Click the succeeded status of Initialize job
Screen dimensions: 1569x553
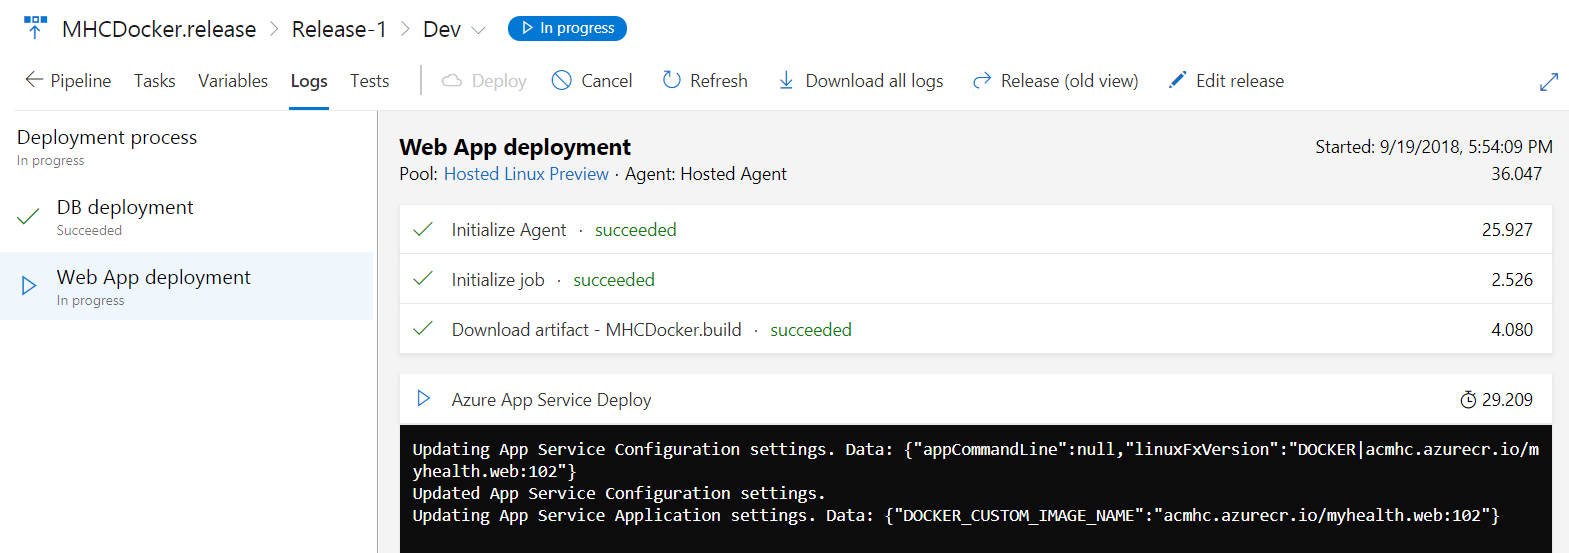pyautogui.click(x=614, y=280)
